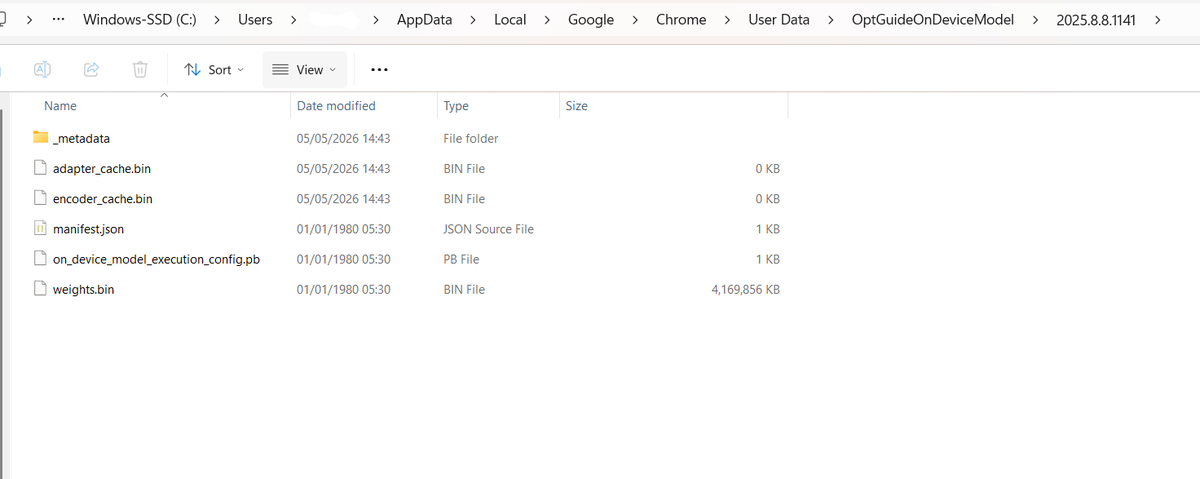The image size is (1200, 479).
Task: Go to OptGuideOnDeviceModel in the address bar
Action: (x=932, y=20)
